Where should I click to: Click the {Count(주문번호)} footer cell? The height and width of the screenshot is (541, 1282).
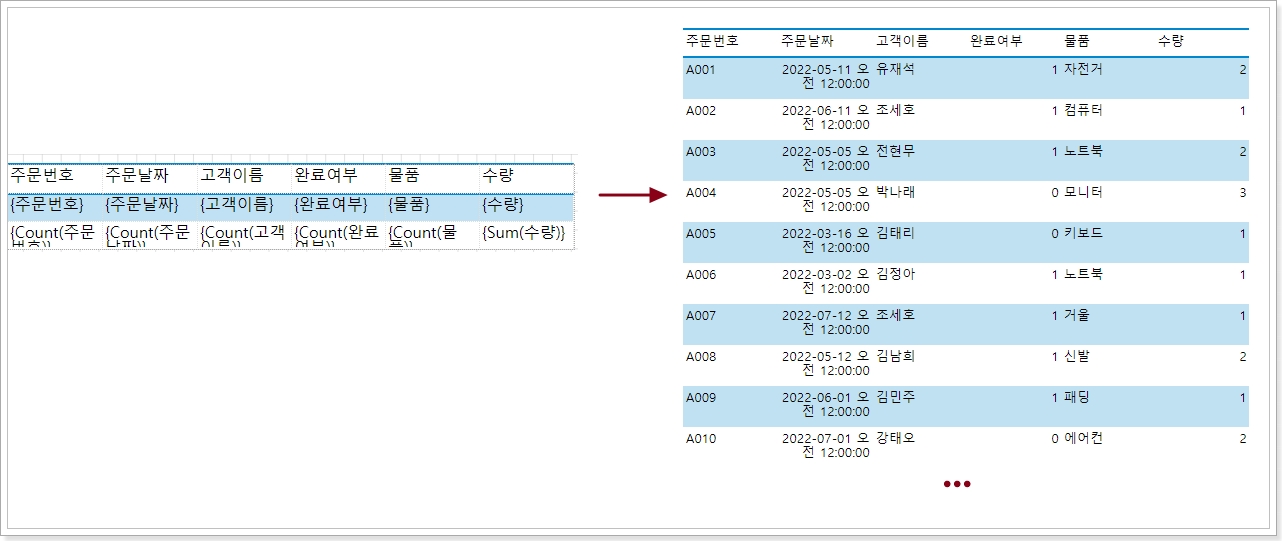coord(53,236)
